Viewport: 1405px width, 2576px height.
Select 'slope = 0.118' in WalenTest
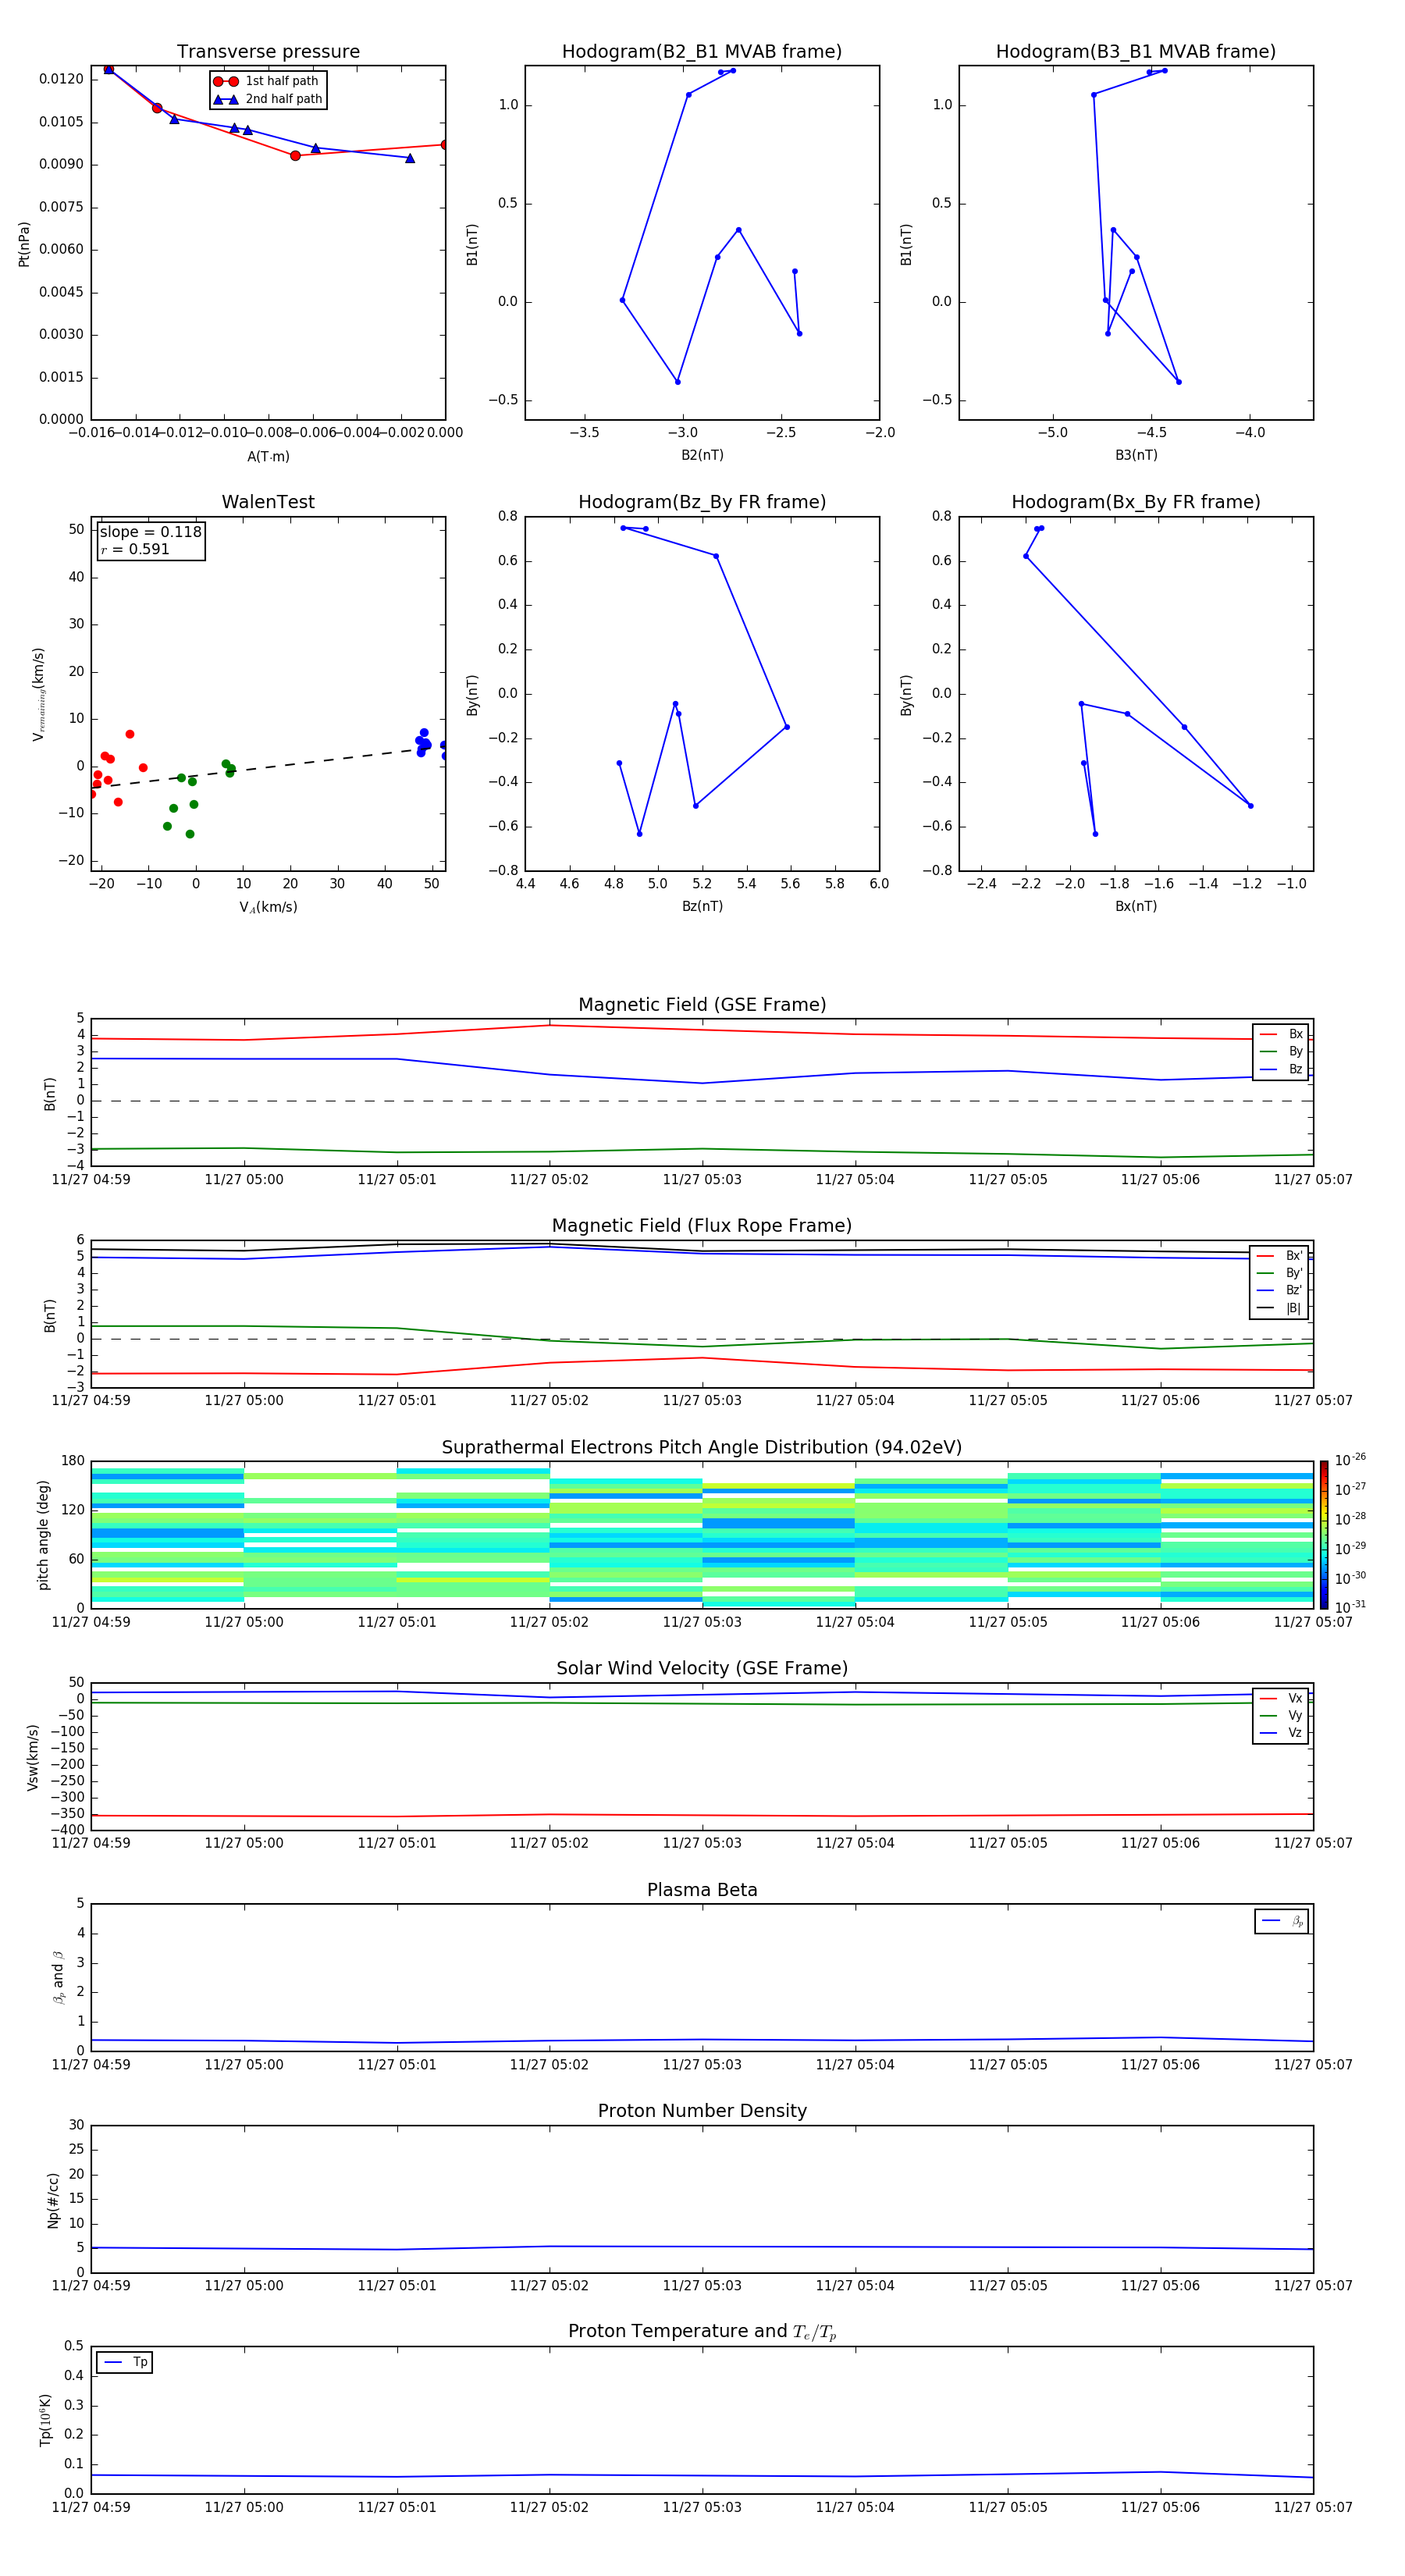point(150,532)
